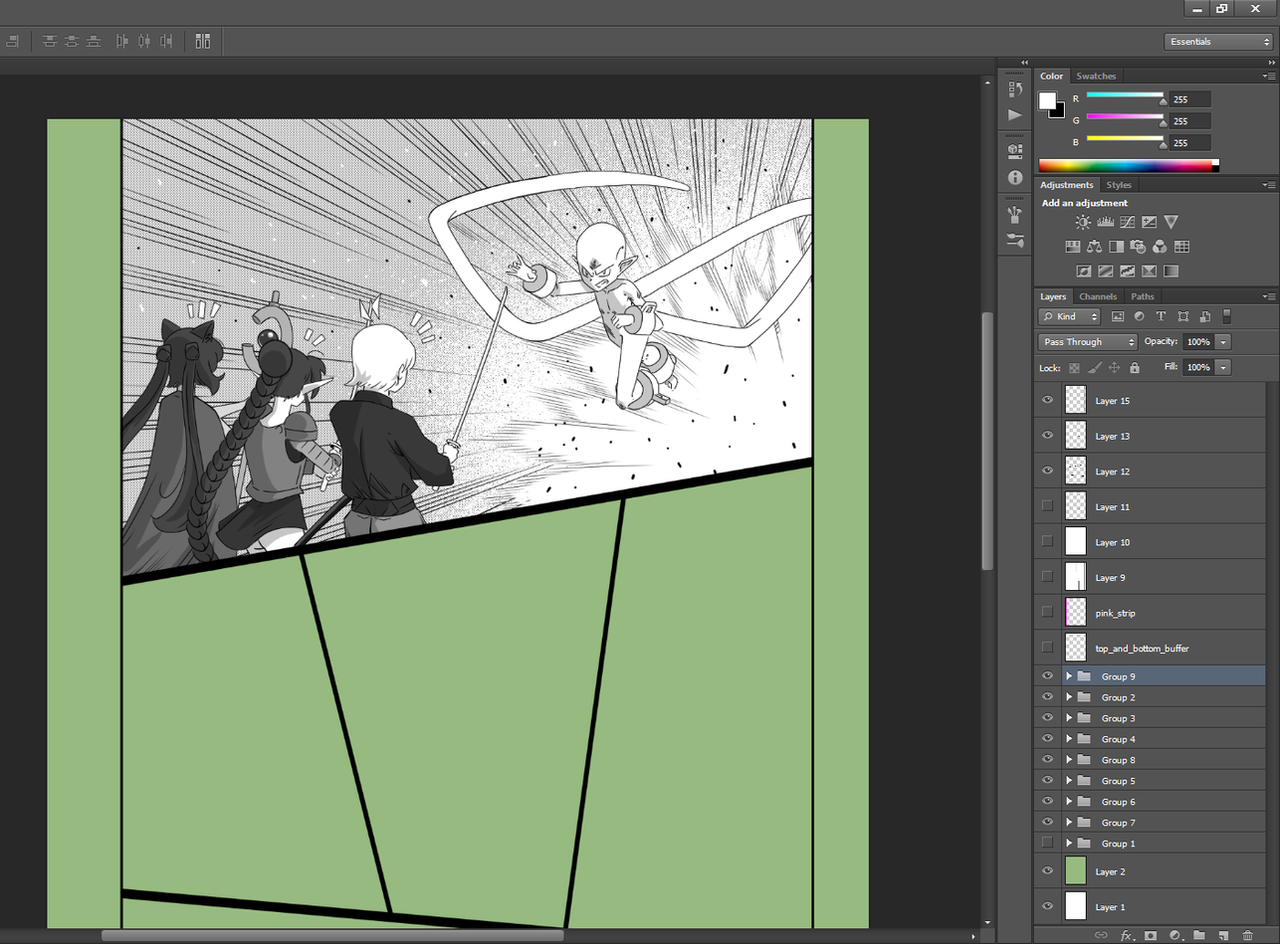Add an Invert adjustment
This screenshot has width=1280, height=944.
coord(1083,271)
